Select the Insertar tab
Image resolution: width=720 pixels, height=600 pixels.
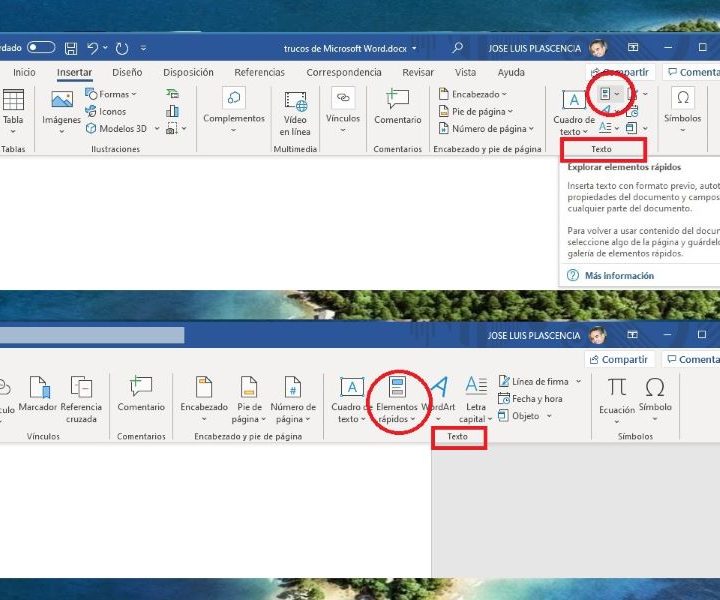[74, 72]
